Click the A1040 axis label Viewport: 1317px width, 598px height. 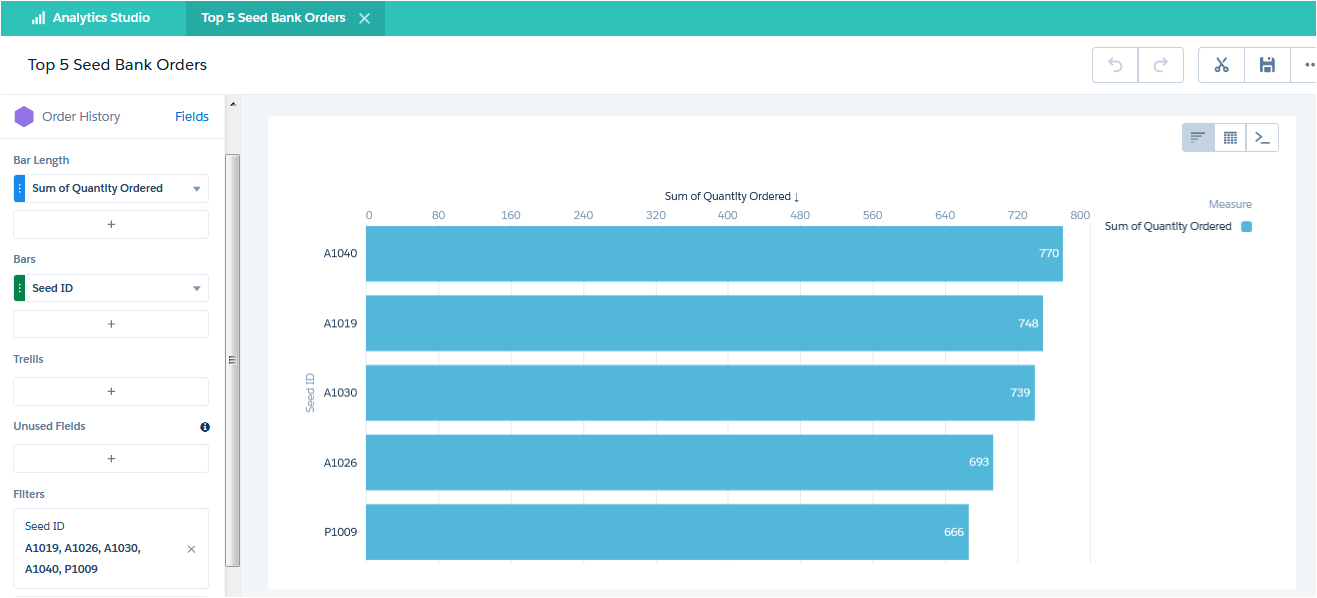click(340, 254)
